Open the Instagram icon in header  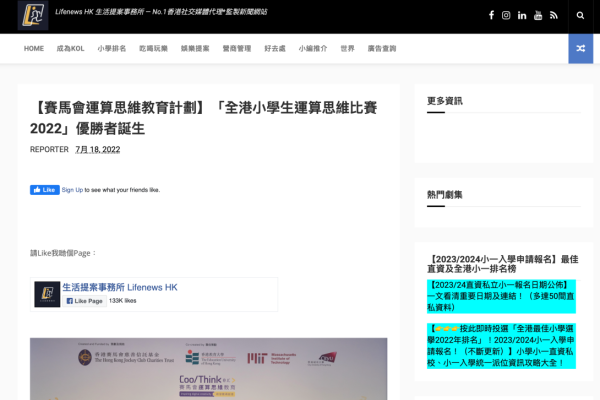(506, 16)
